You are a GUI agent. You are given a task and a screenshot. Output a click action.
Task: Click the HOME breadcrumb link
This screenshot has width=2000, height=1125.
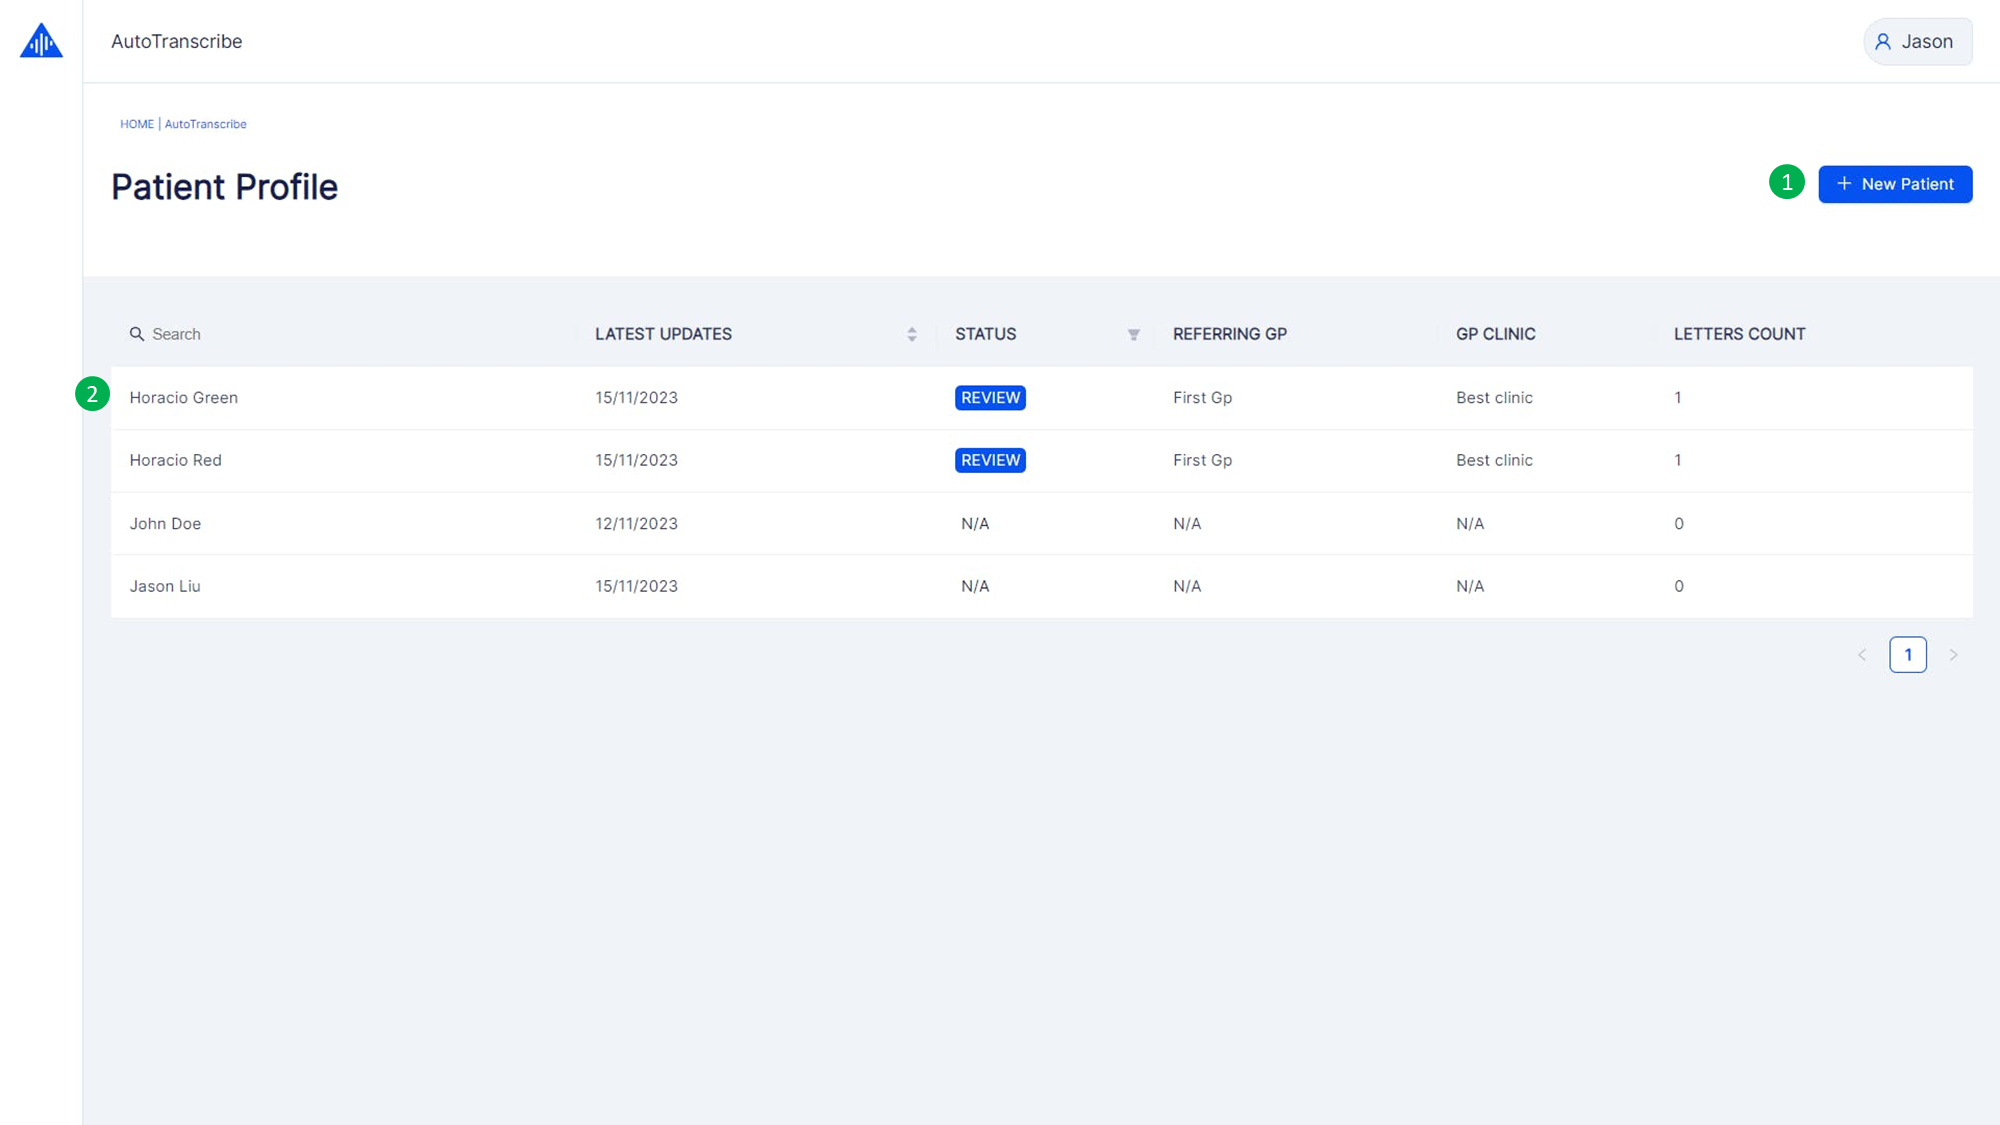(x=137, y=124)
